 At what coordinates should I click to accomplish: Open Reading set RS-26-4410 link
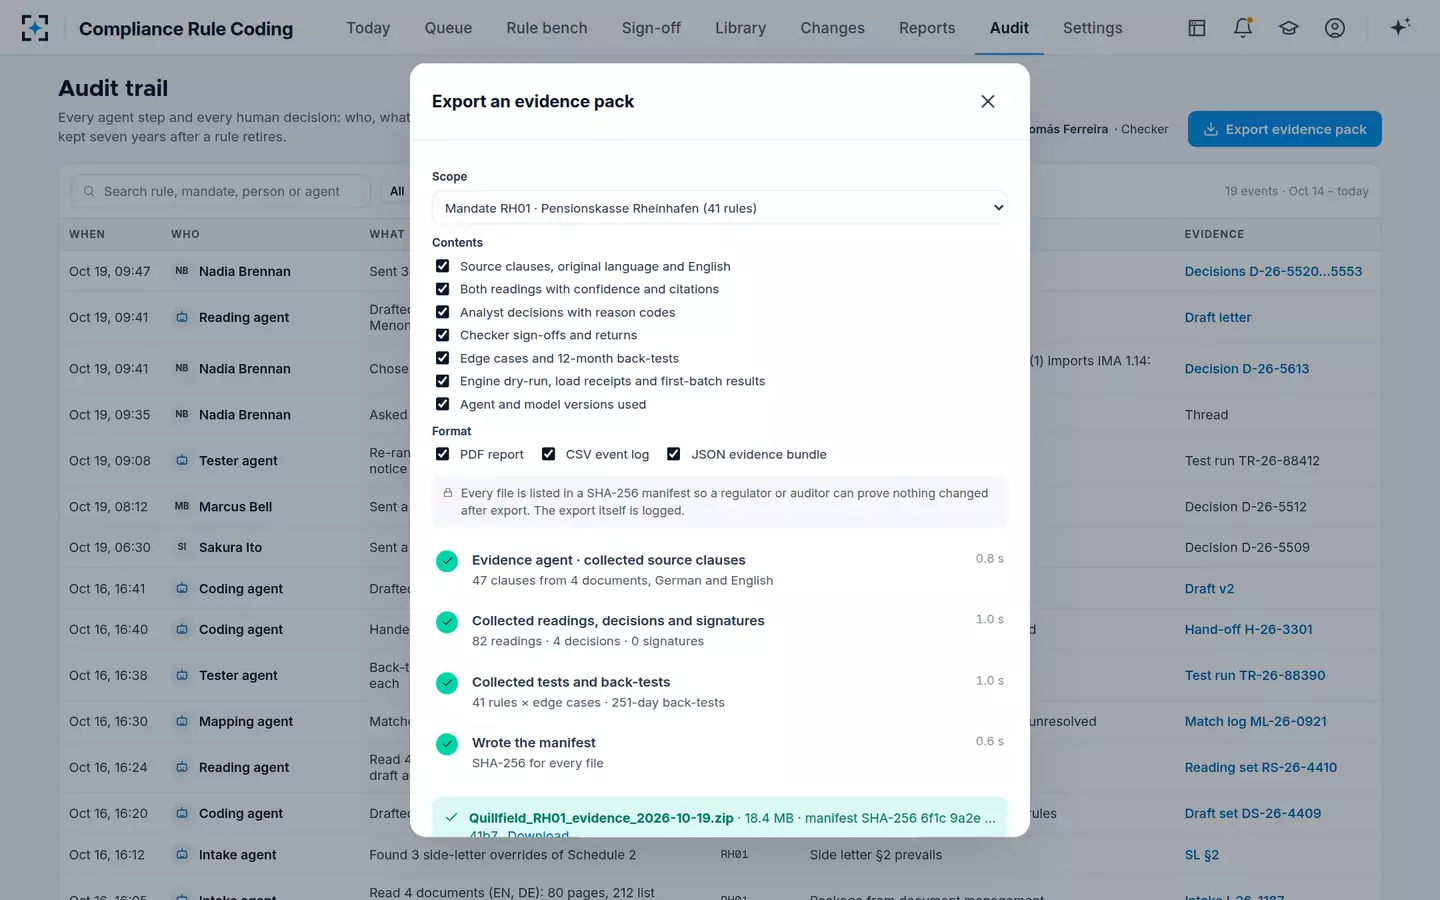(x=1261, y=767)
